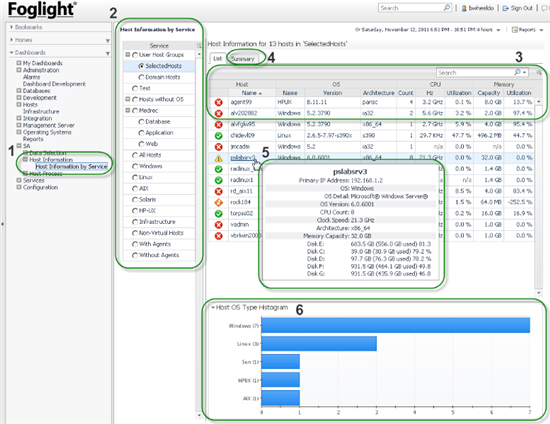Open the Infrastructure dashboard

click(x=41, y=112)
